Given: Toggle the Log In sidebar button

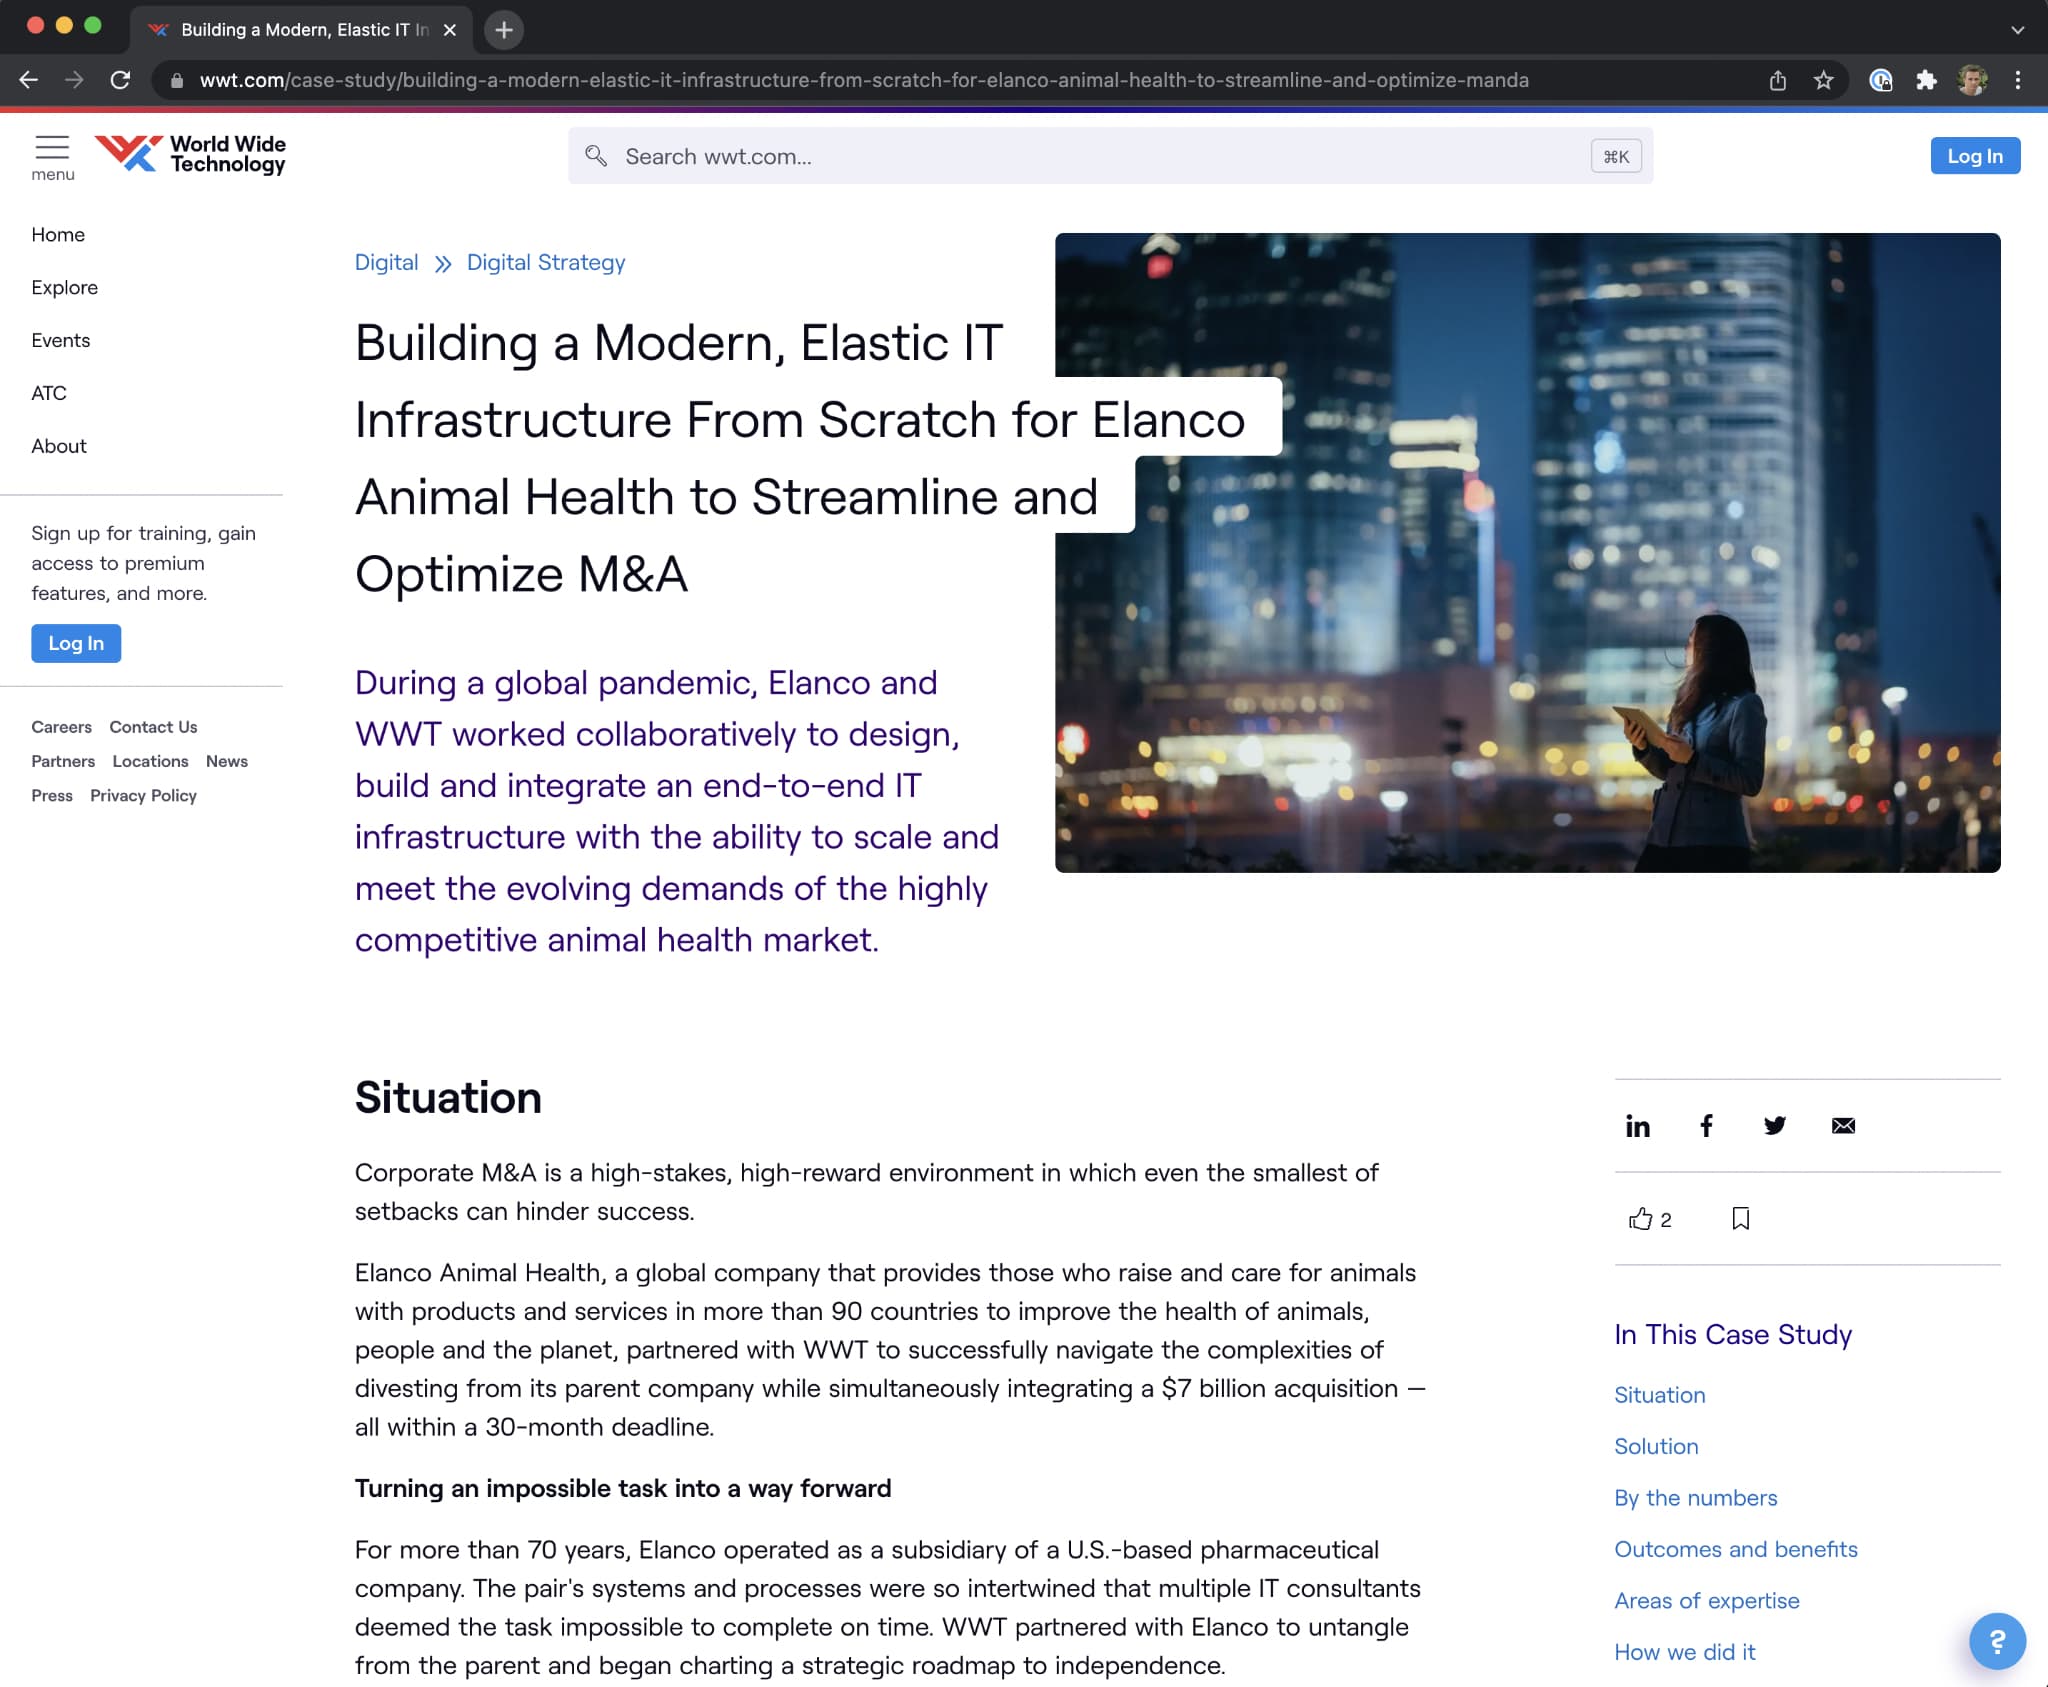Looking at the screenshot, I should tap(75, 643).
